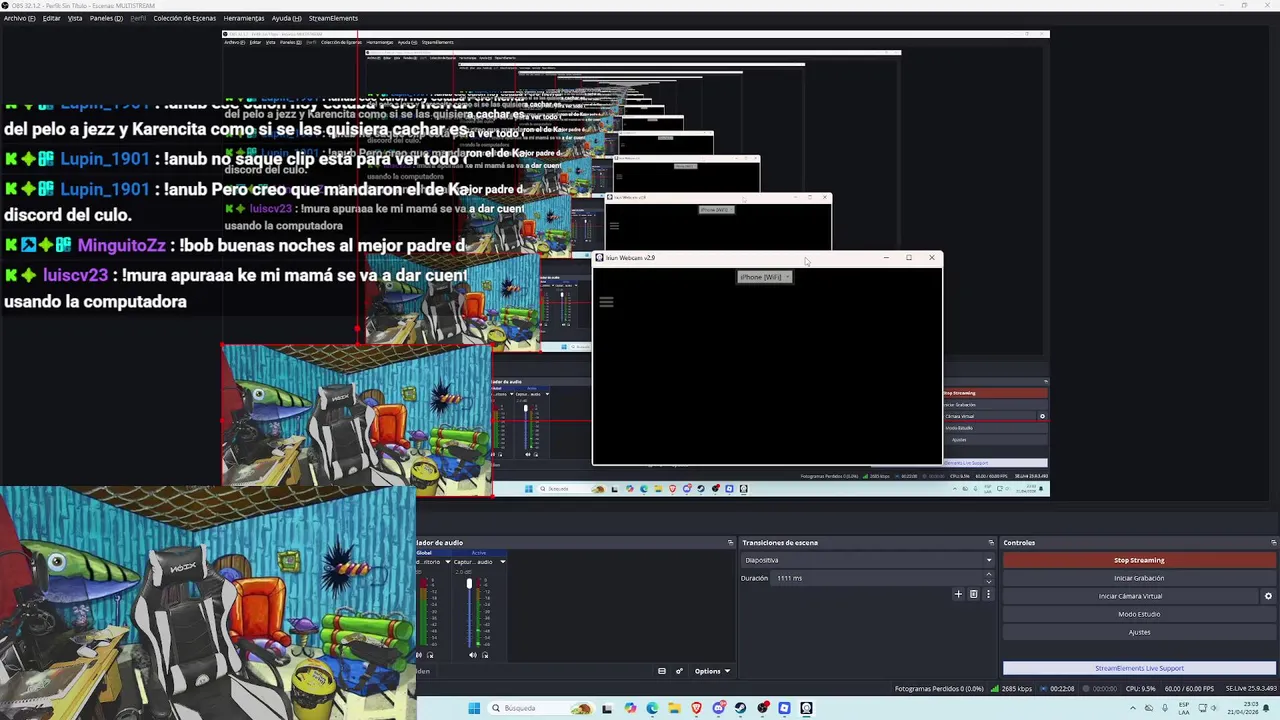This screenshot has width=1280, height=720.
Task: Remove transition with the trash icon
Action: pos(973,594)
